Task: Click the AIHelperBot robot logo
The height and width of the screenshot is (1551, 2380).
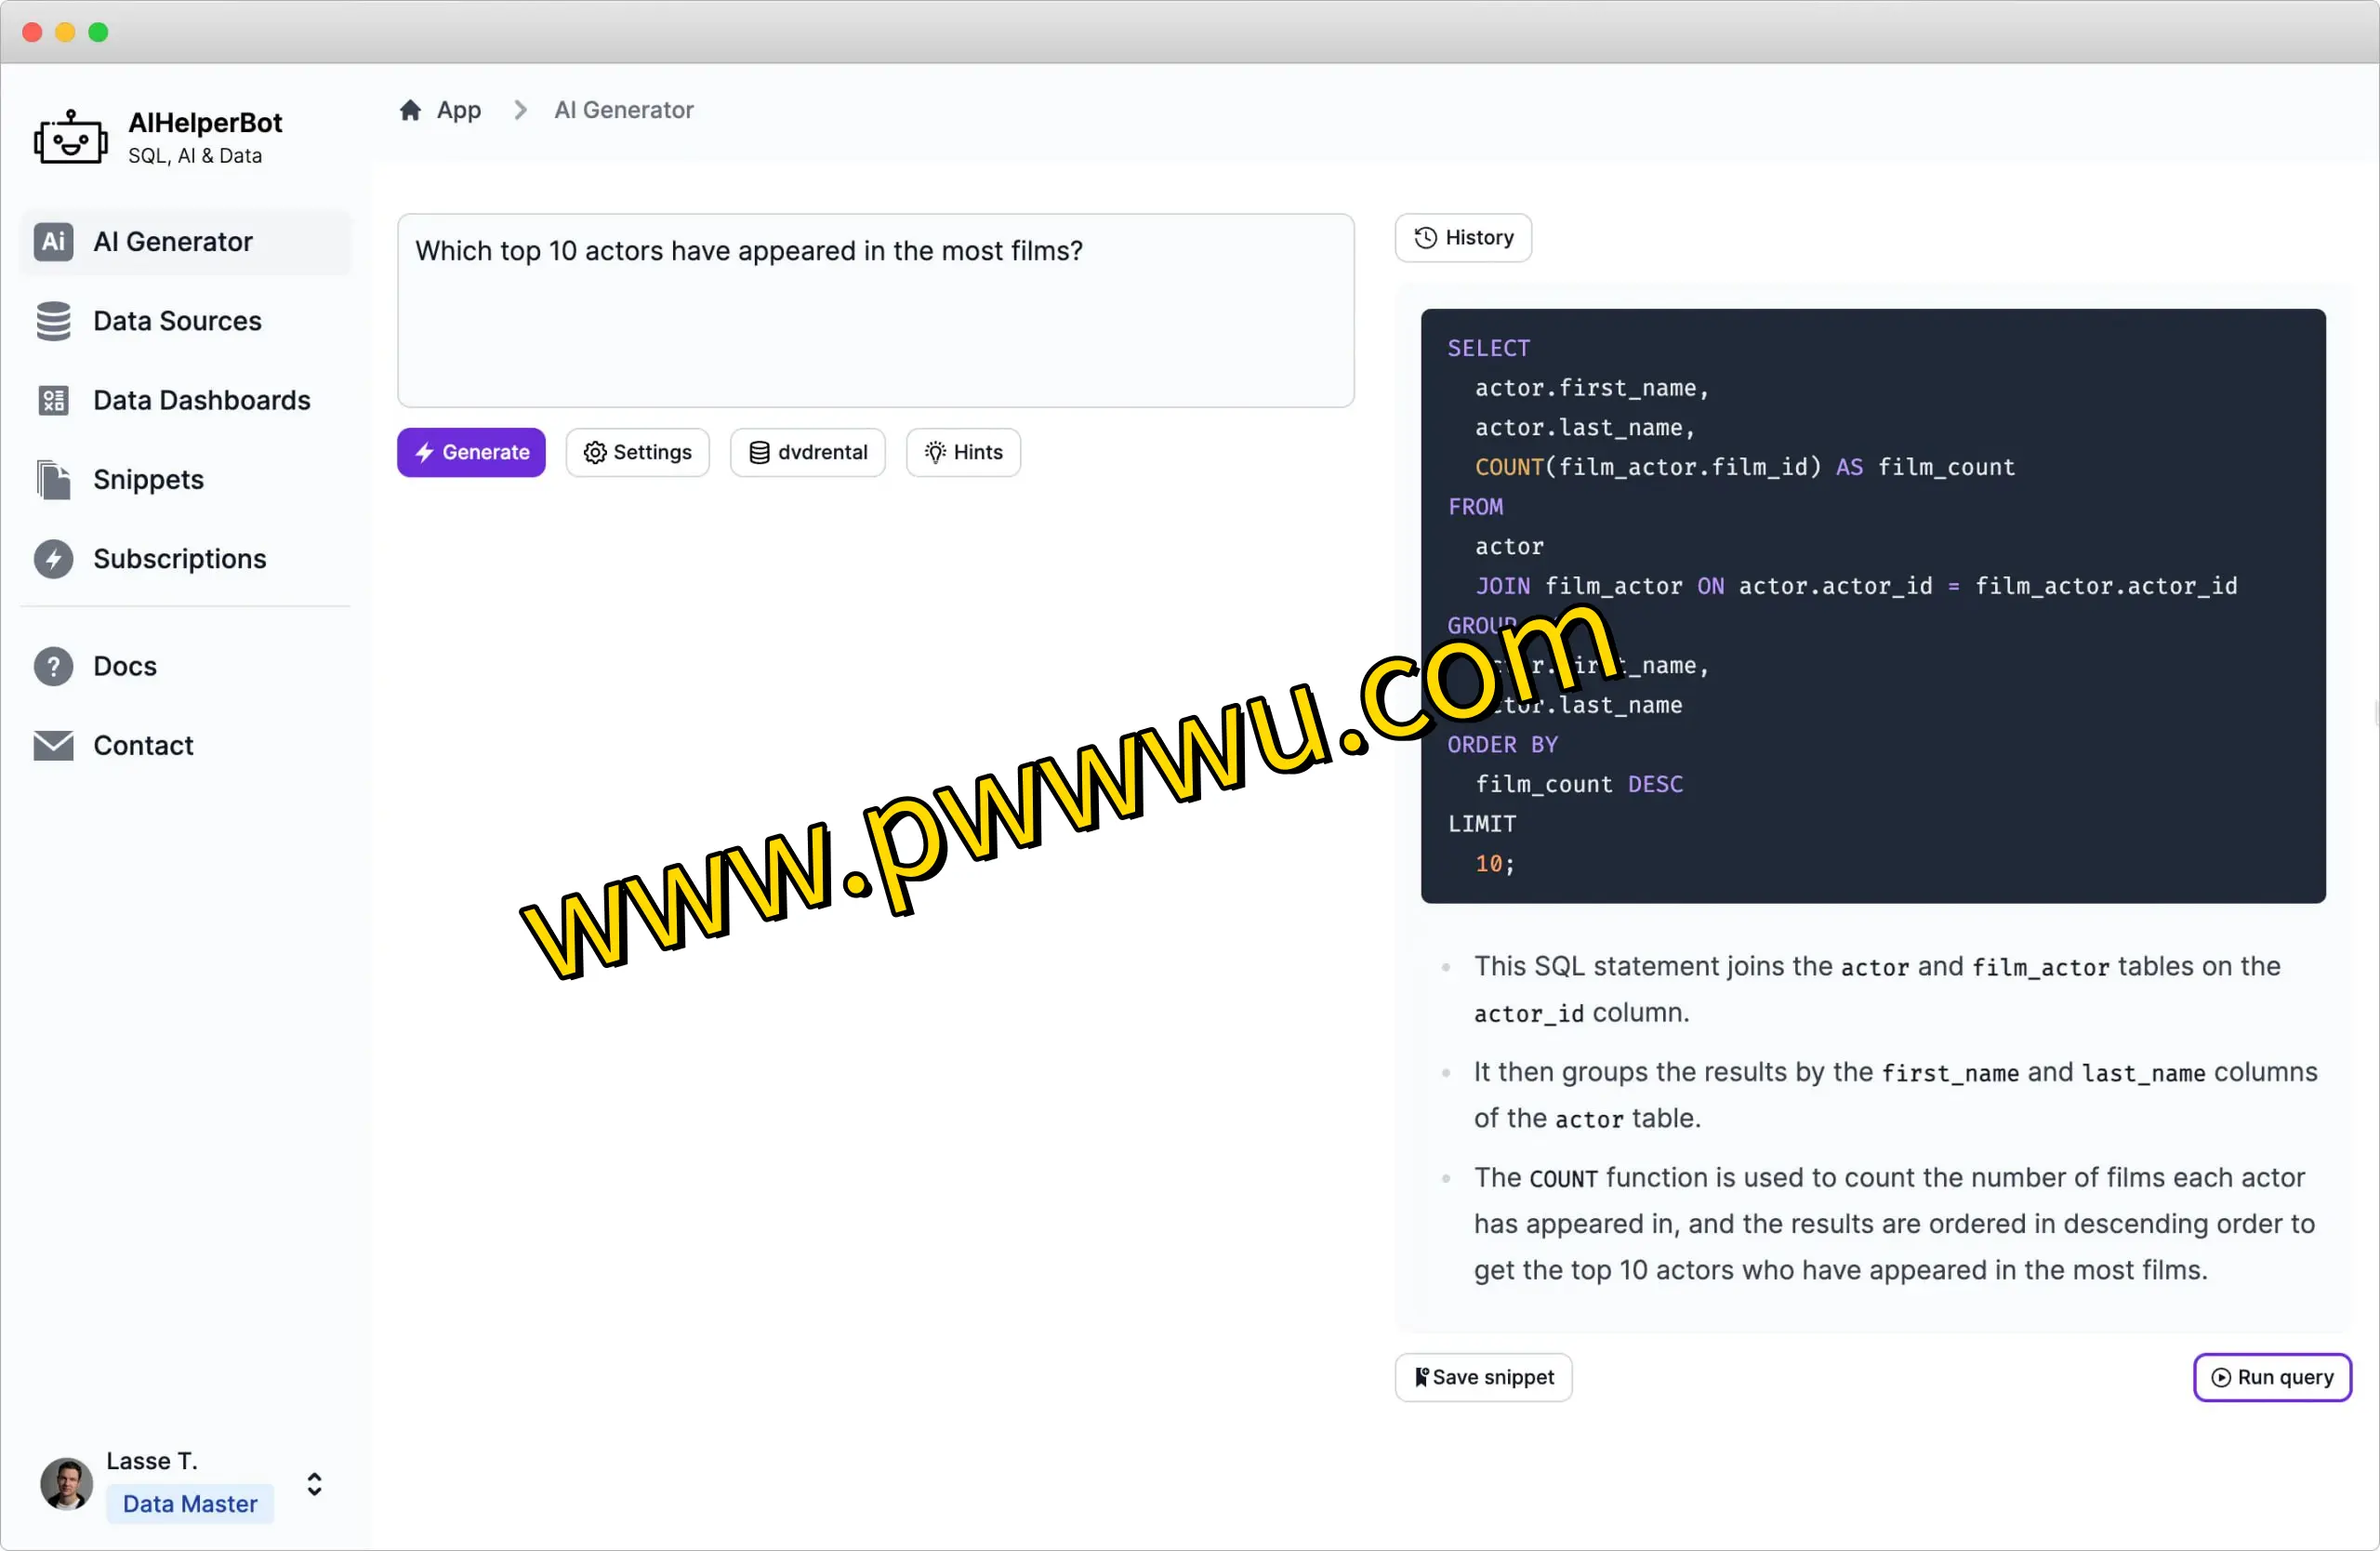Action: coord(70,137)
